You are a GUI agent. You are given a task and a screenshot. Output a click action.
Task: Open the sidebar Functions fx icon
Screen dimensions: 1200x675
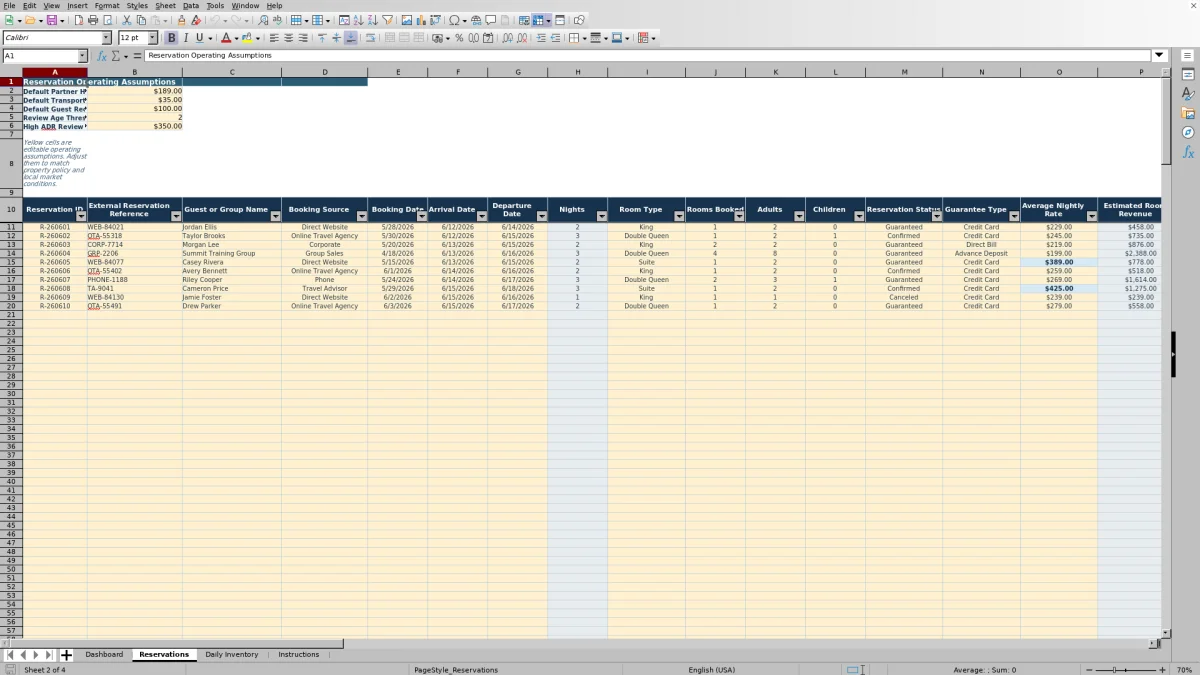[x=1188, y=152]
